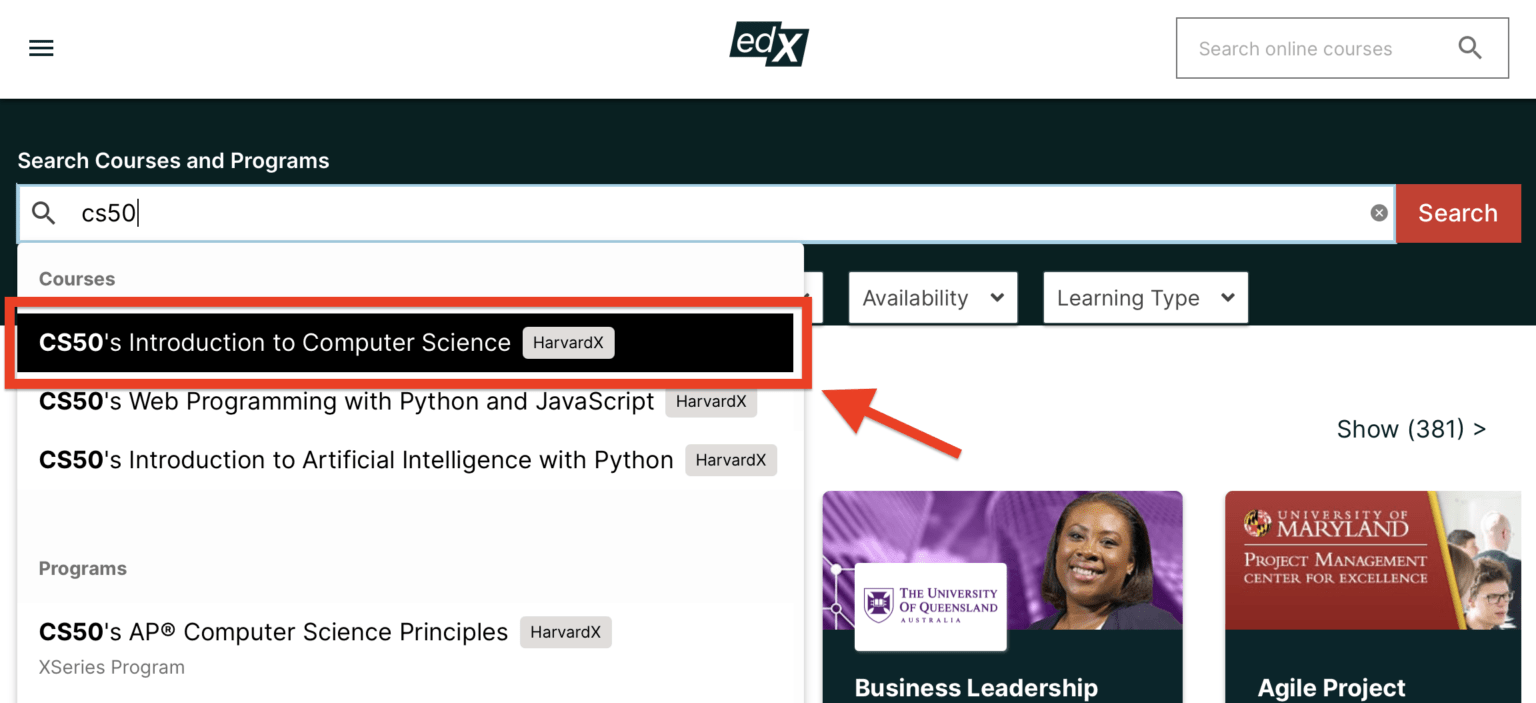Open the Availability dropdown
Image resolution: width=1536 pixels, height=703 pixels.
coord(932,297)
